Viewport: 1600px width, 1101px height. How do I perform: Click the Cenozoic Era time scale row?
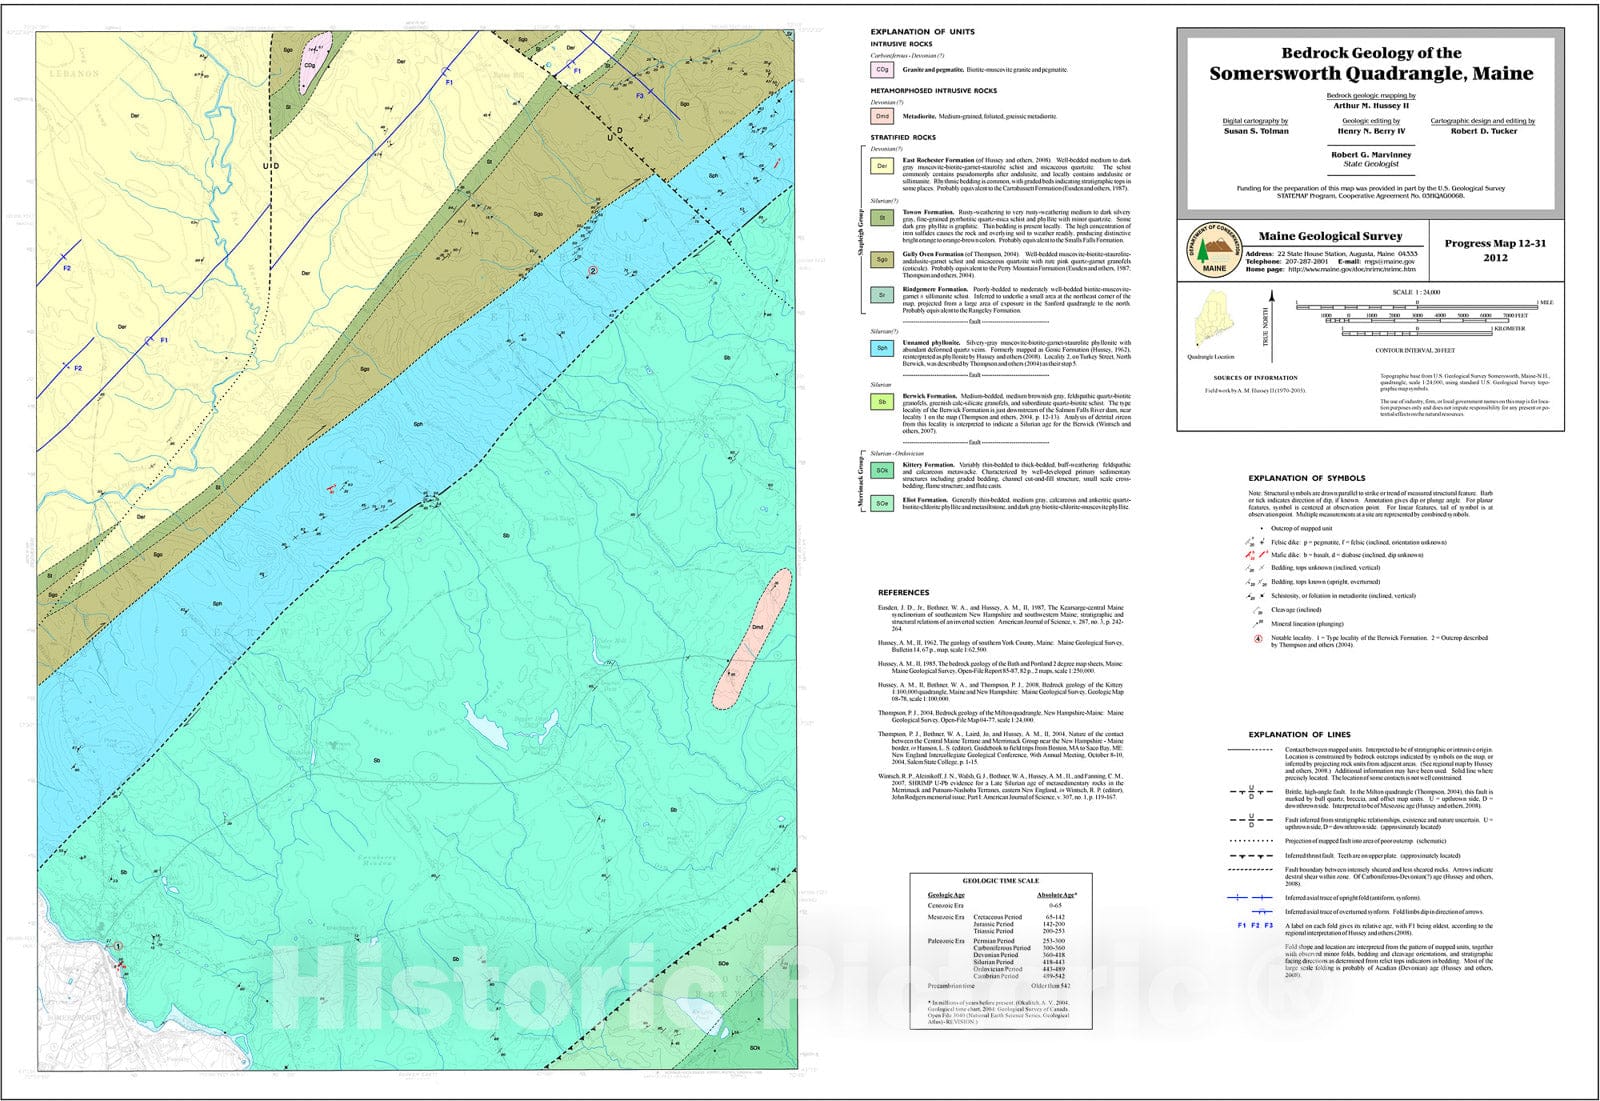[x=995, y=905]
